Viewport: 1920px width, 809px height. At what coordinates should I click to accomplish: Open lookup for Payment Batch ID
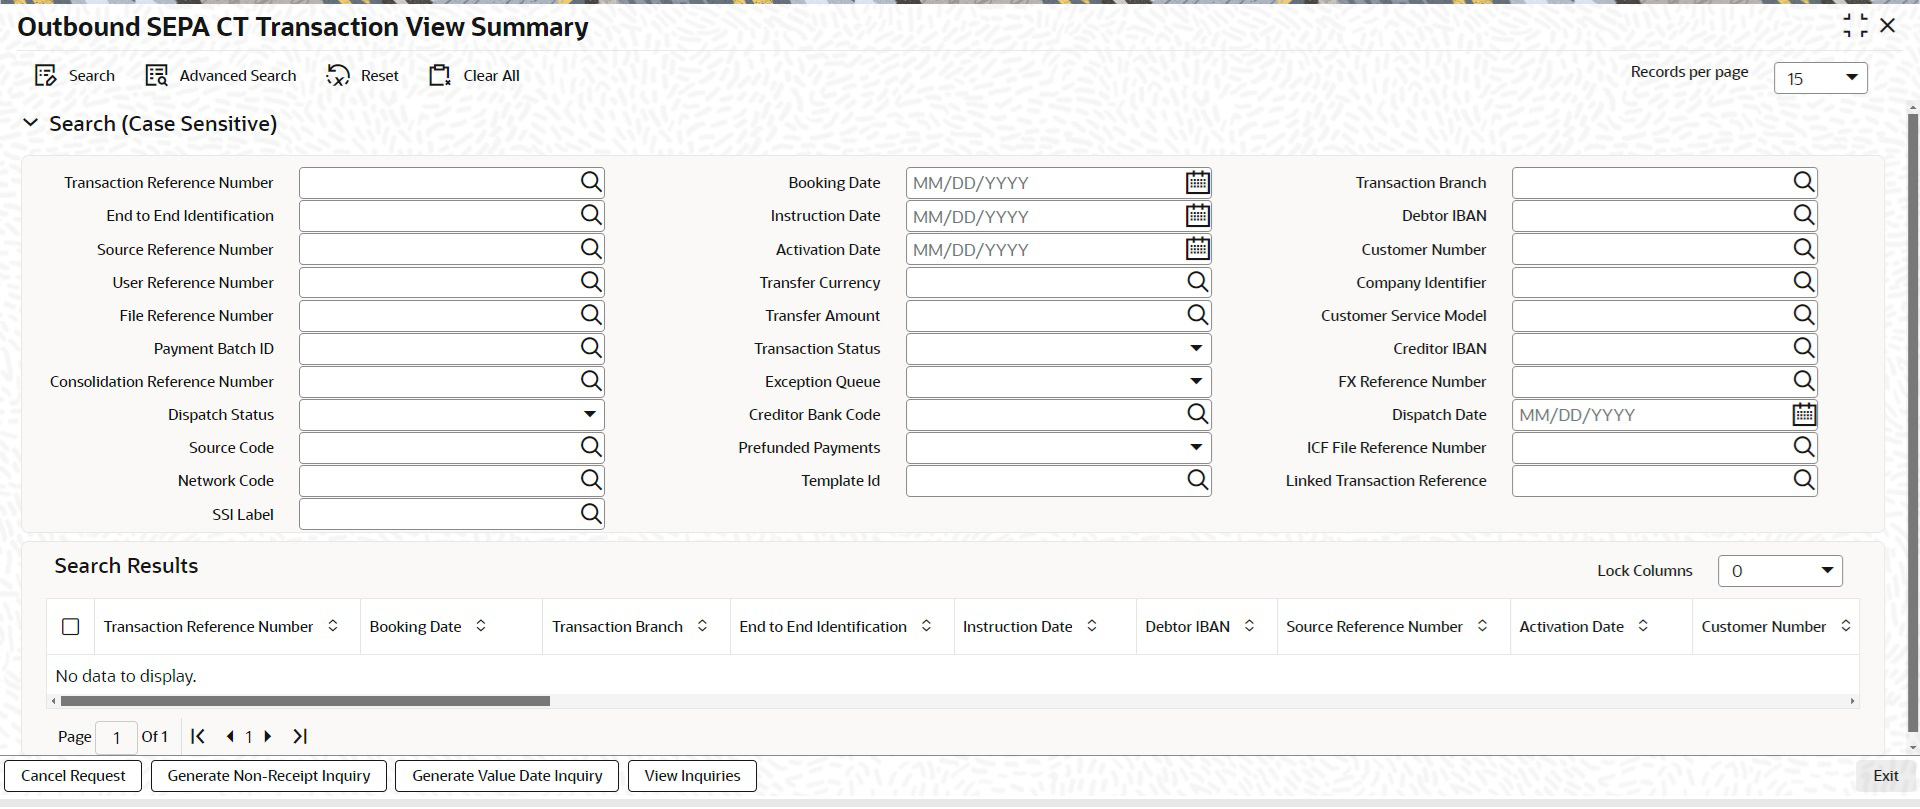tap(591, 348)
